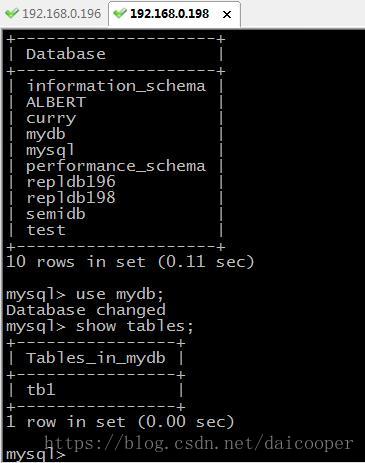The image size is (365, 463).
Task: Select the 192.168.0.198 session tab
Action: [174, 14]
